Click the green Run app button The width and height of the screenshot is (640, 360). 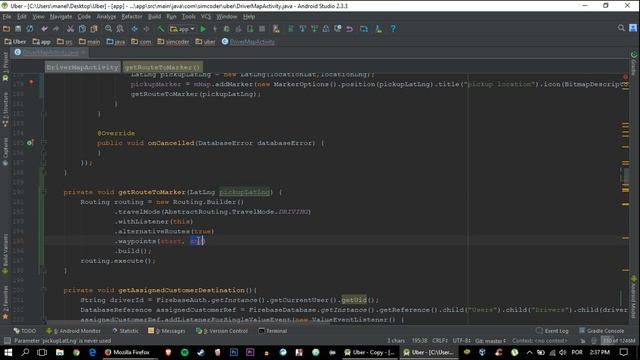pos(203,29)
